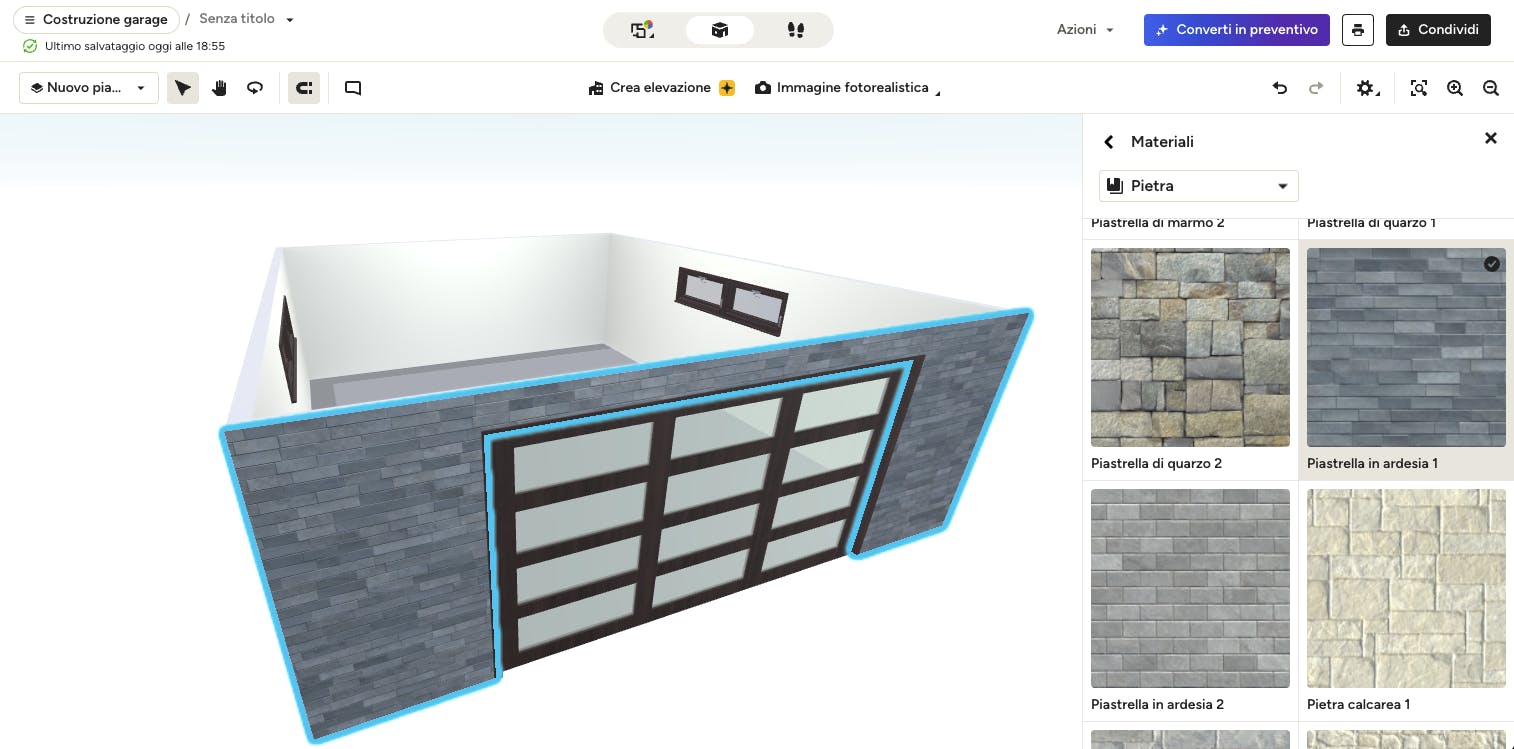Go back from the Materiali panel

[1108, 142]
